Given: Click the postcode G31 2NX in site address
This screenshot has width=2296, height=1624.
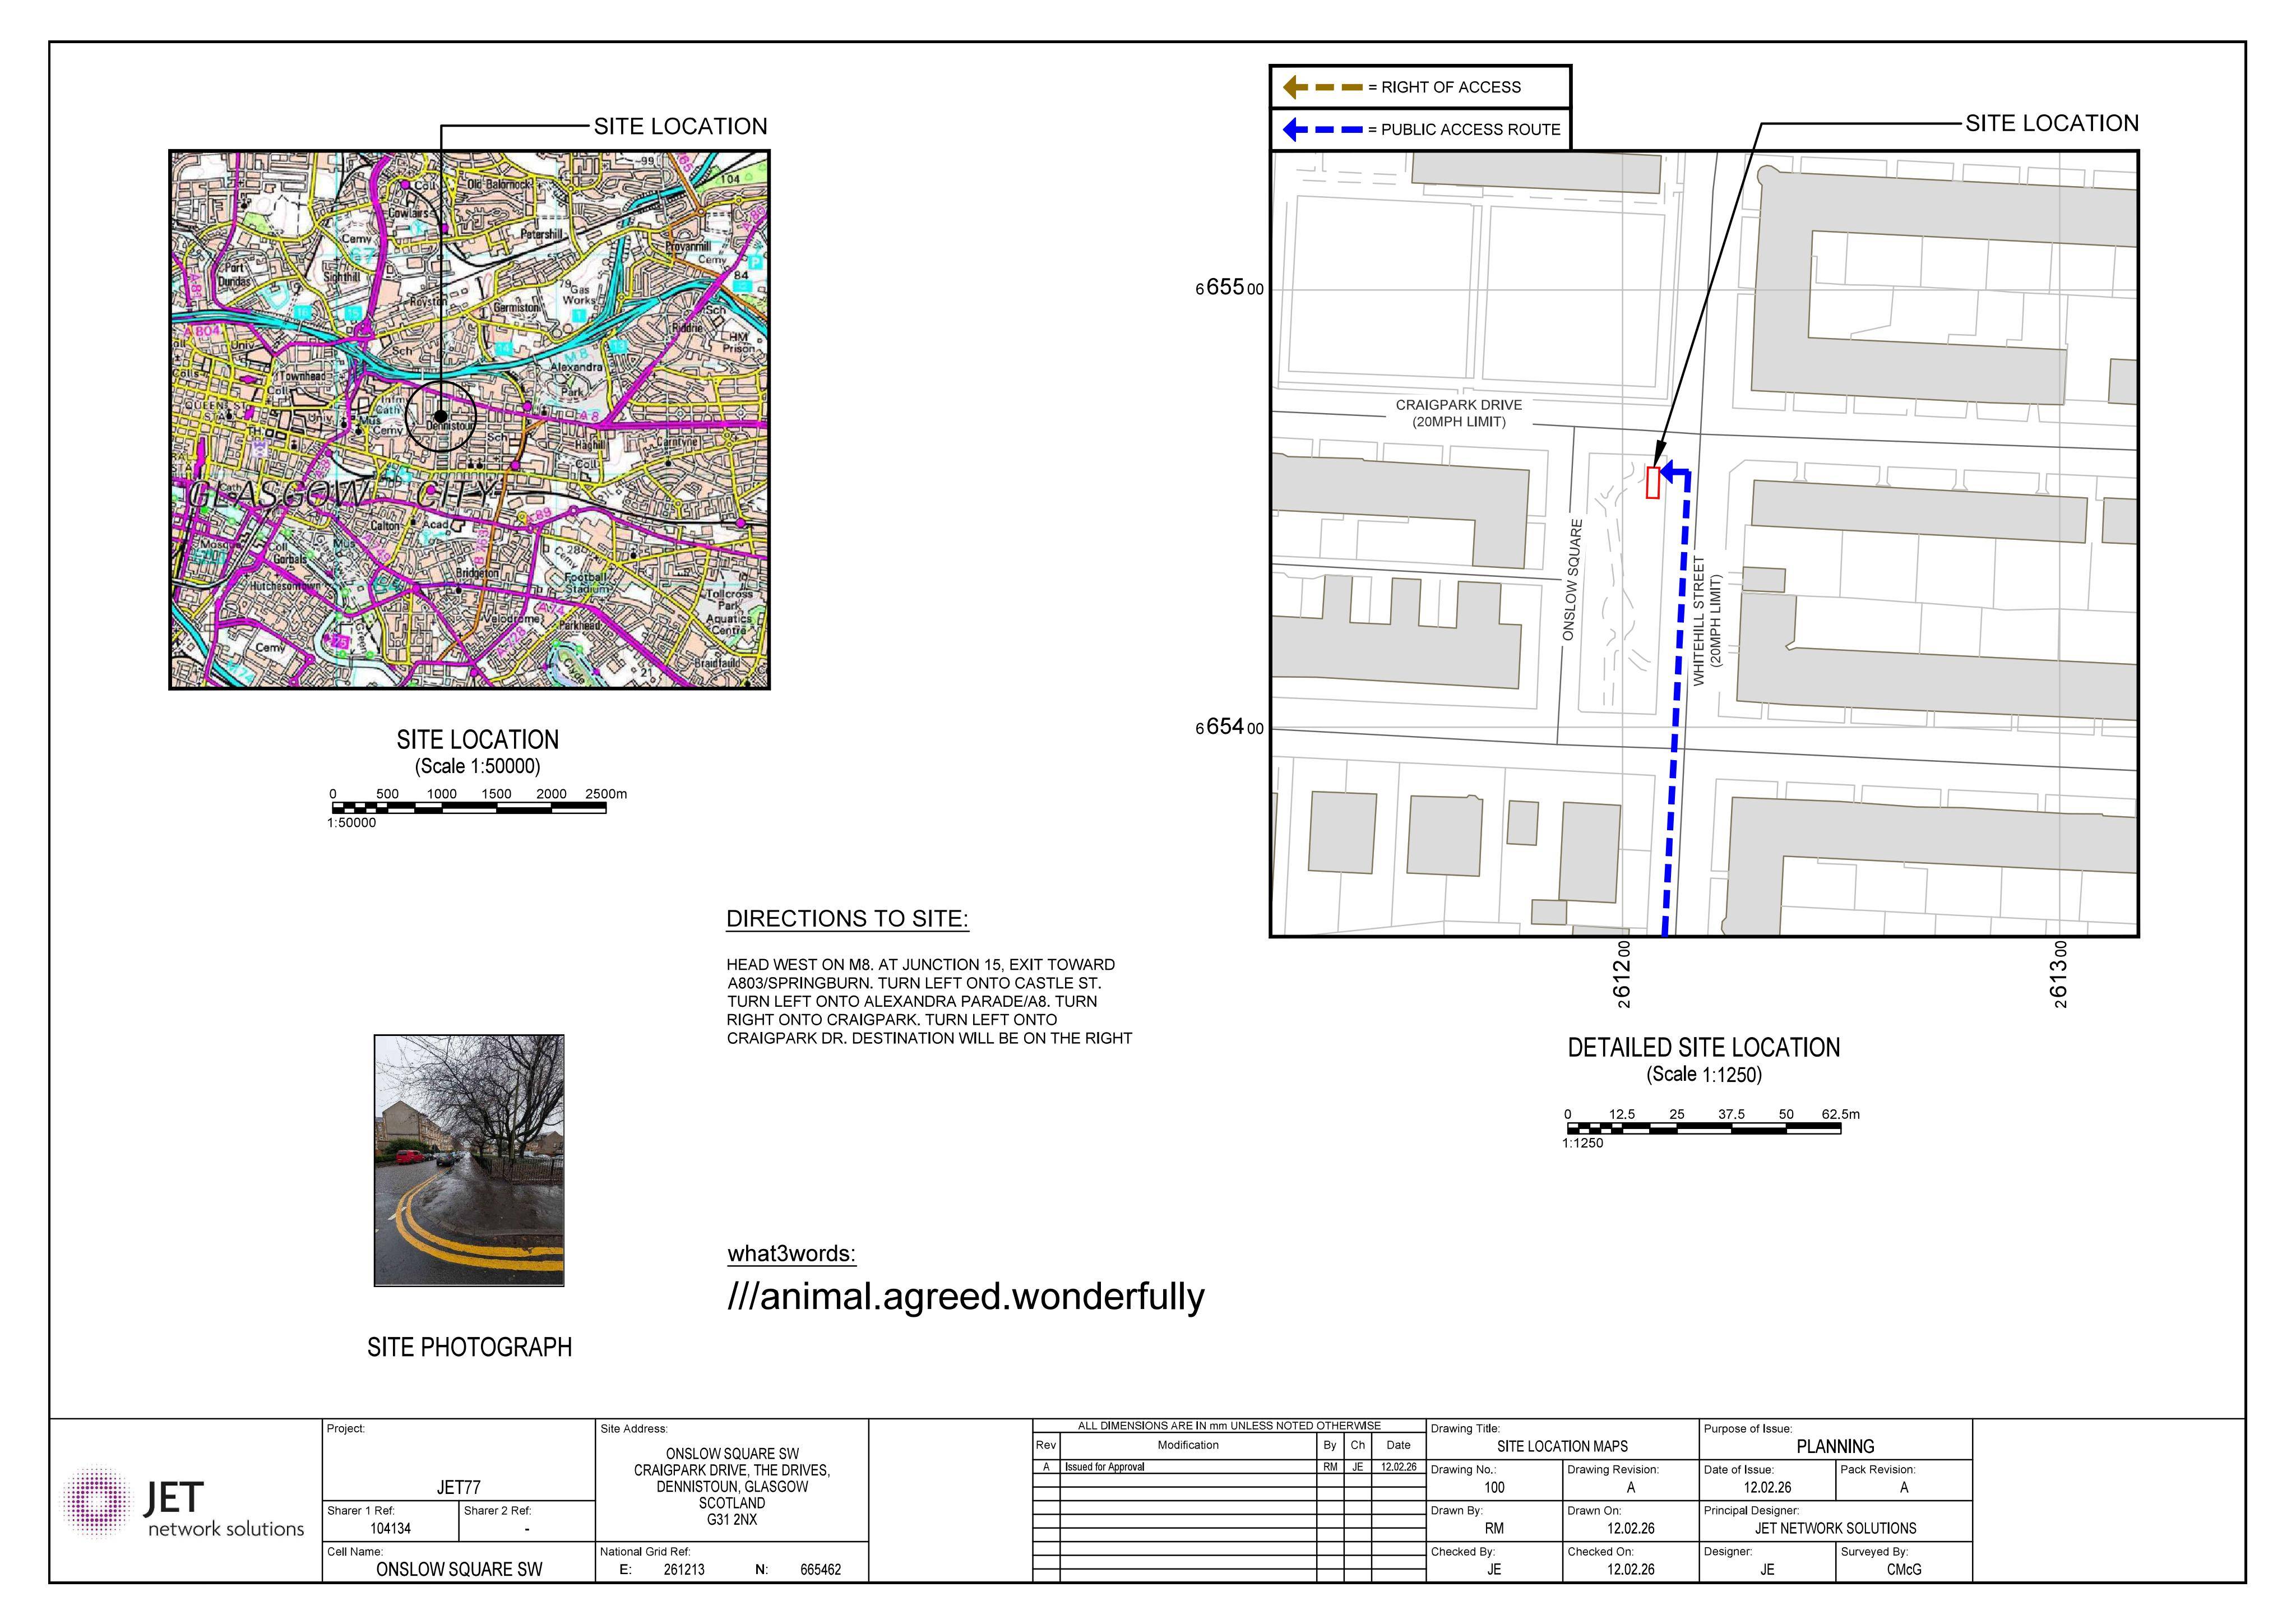Looking at the screenshot, I should [x=732, y=1520].
